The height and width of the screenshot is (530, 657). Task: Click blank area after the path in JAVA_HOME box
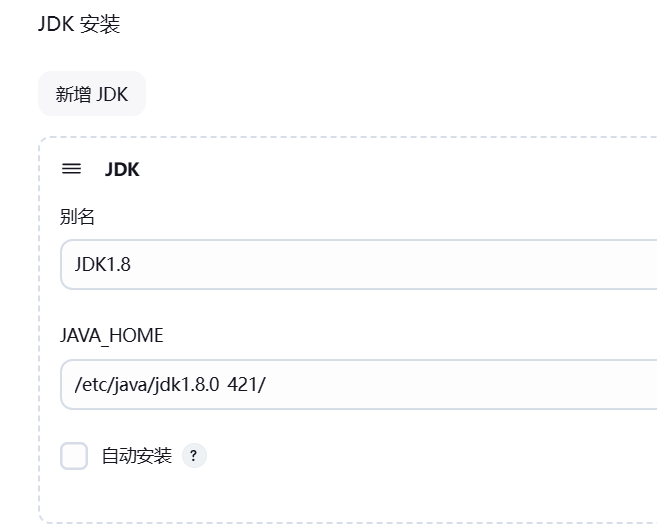click(x=461, y=384)
